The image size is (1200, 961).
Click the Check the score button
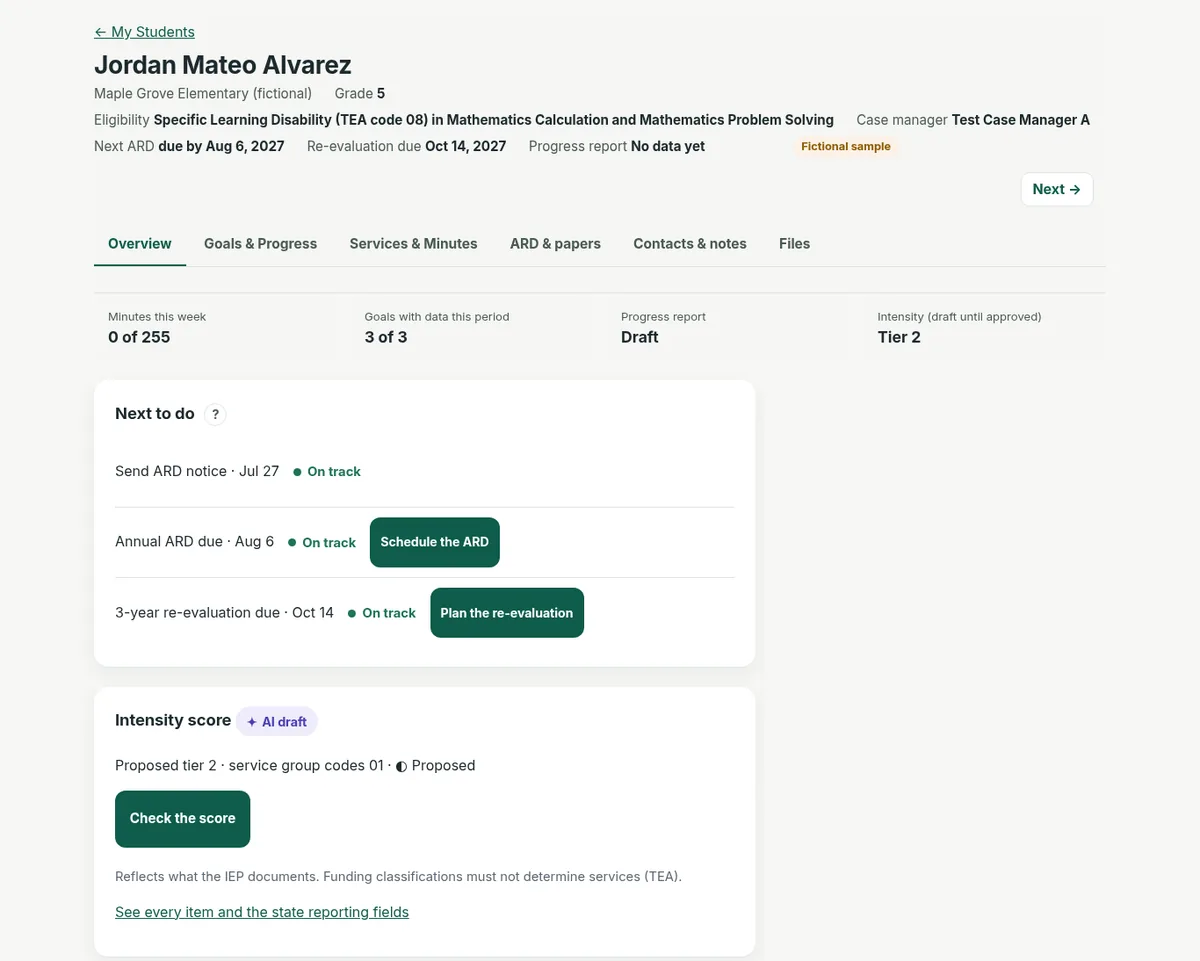pos(182,818)
